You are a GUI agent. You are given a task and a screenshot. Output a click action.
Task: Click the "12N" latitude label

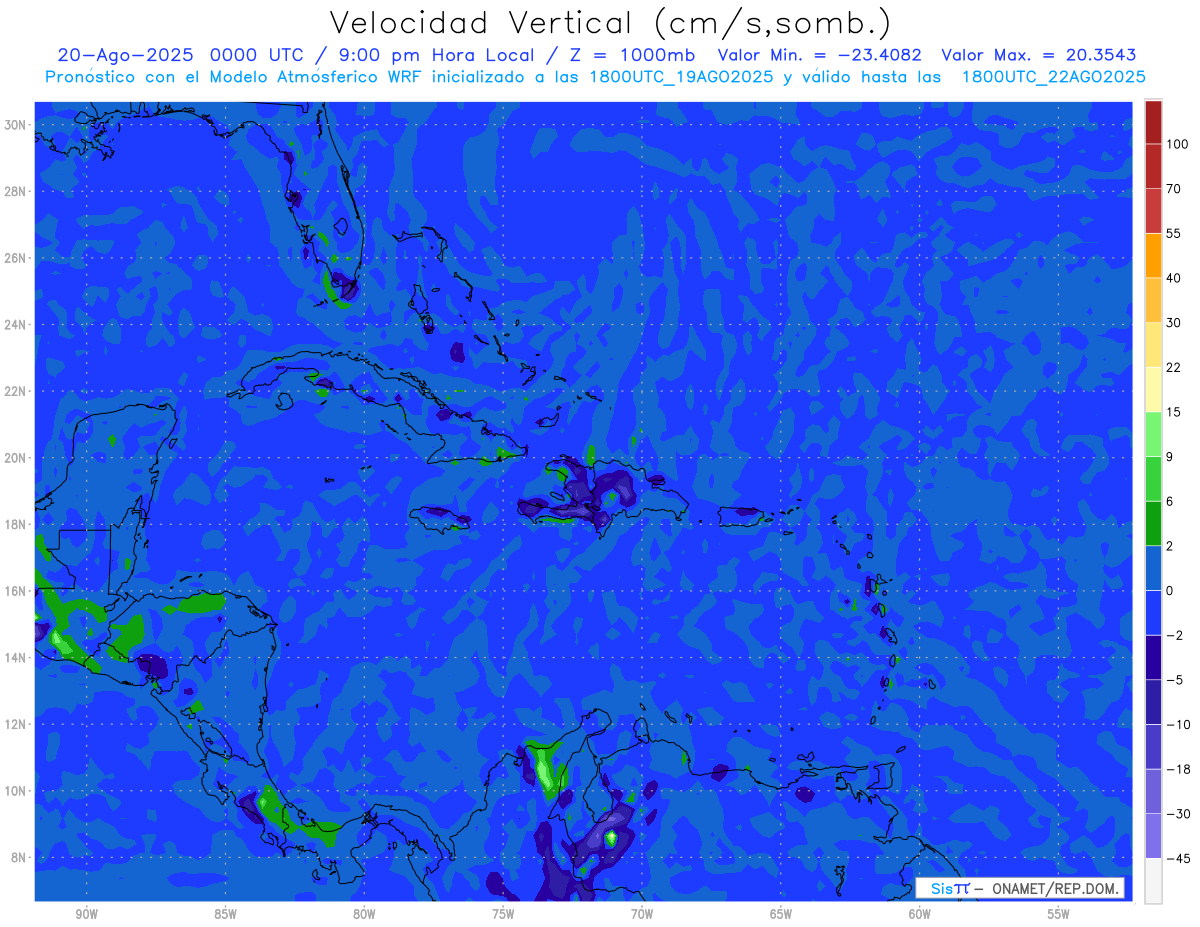coord(16,724)
